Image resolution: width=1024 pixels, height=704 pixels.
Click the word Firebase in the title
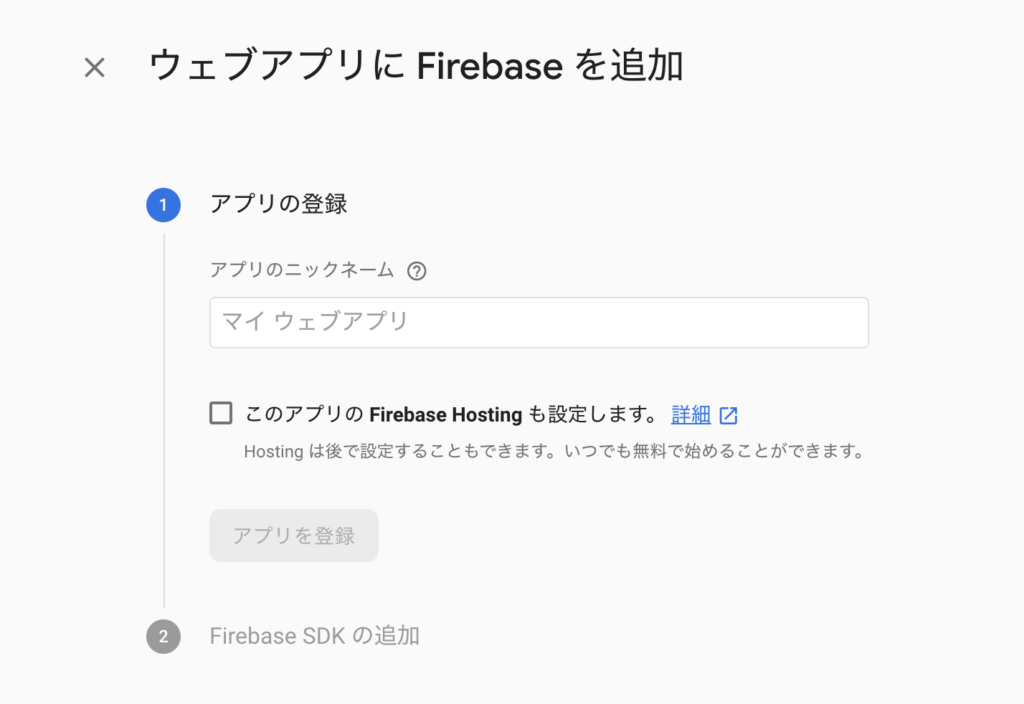point(490,66)
